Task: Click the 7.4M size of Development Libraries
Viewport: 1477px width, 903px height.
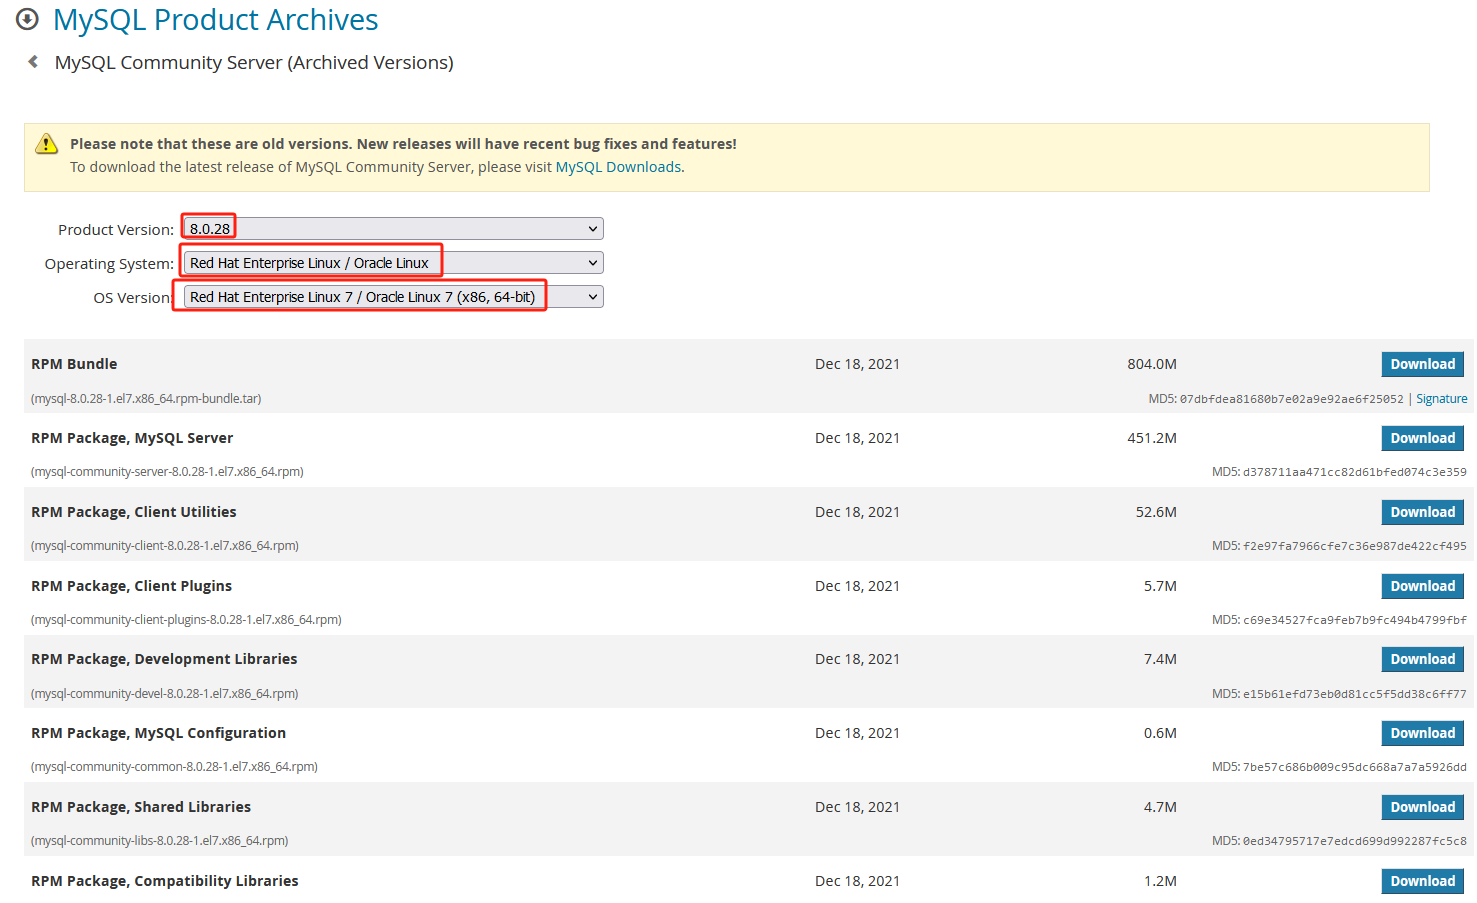Action: tap(1160, 659)
